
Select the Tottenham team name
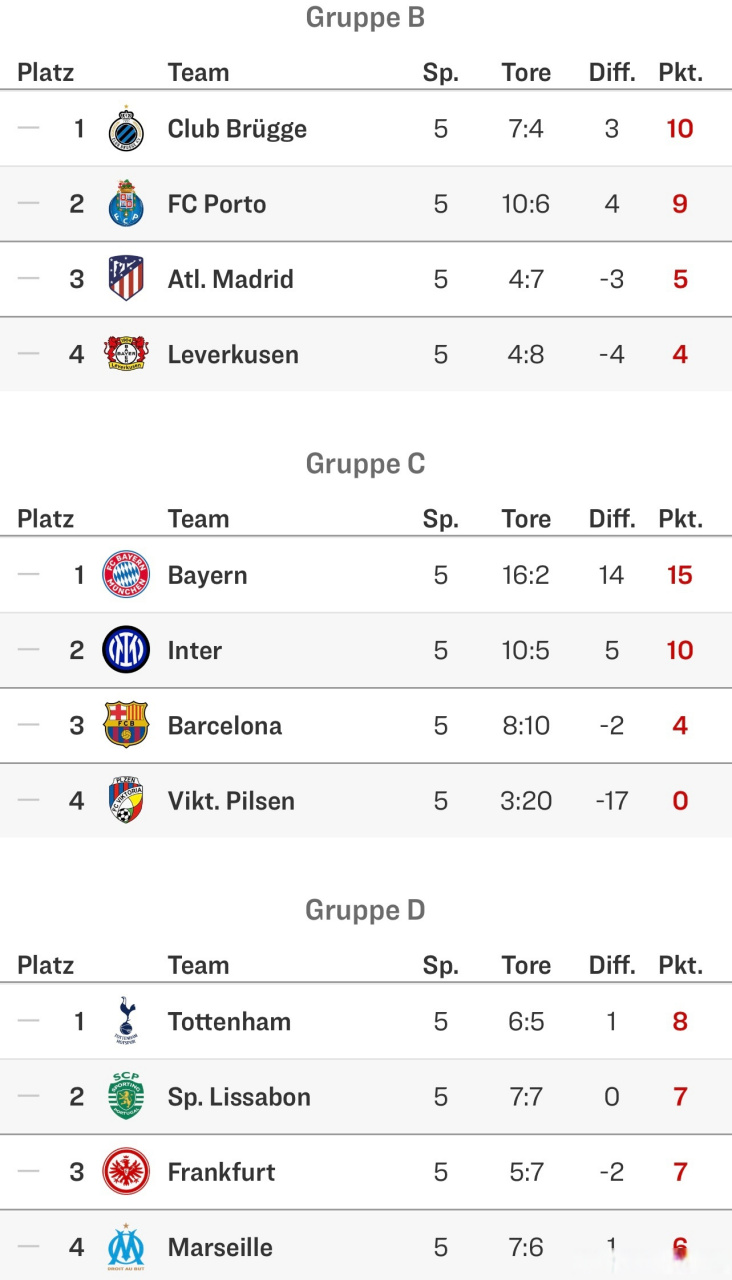[x=229, y=1022]
